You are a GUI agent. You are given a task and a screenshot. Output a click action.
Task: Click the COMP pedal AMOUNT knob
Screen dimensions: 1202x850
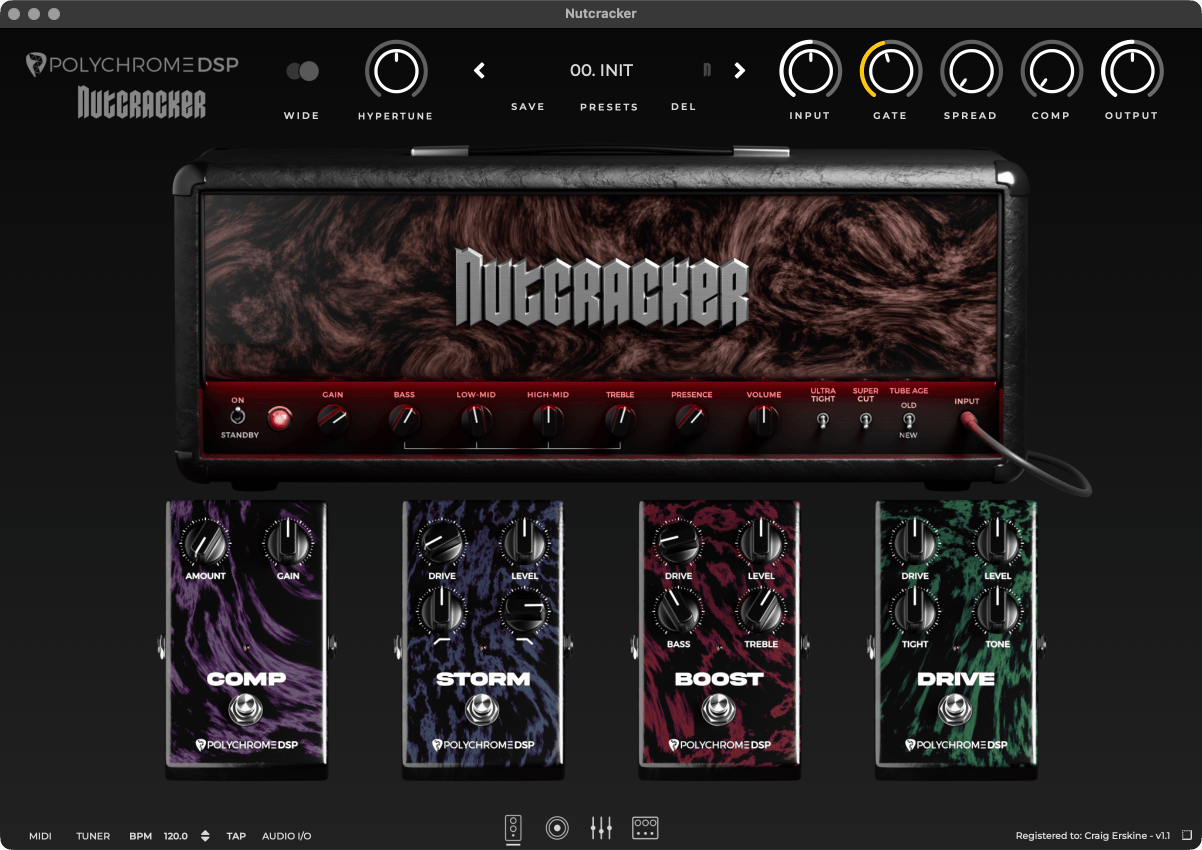tap(205, 544)
